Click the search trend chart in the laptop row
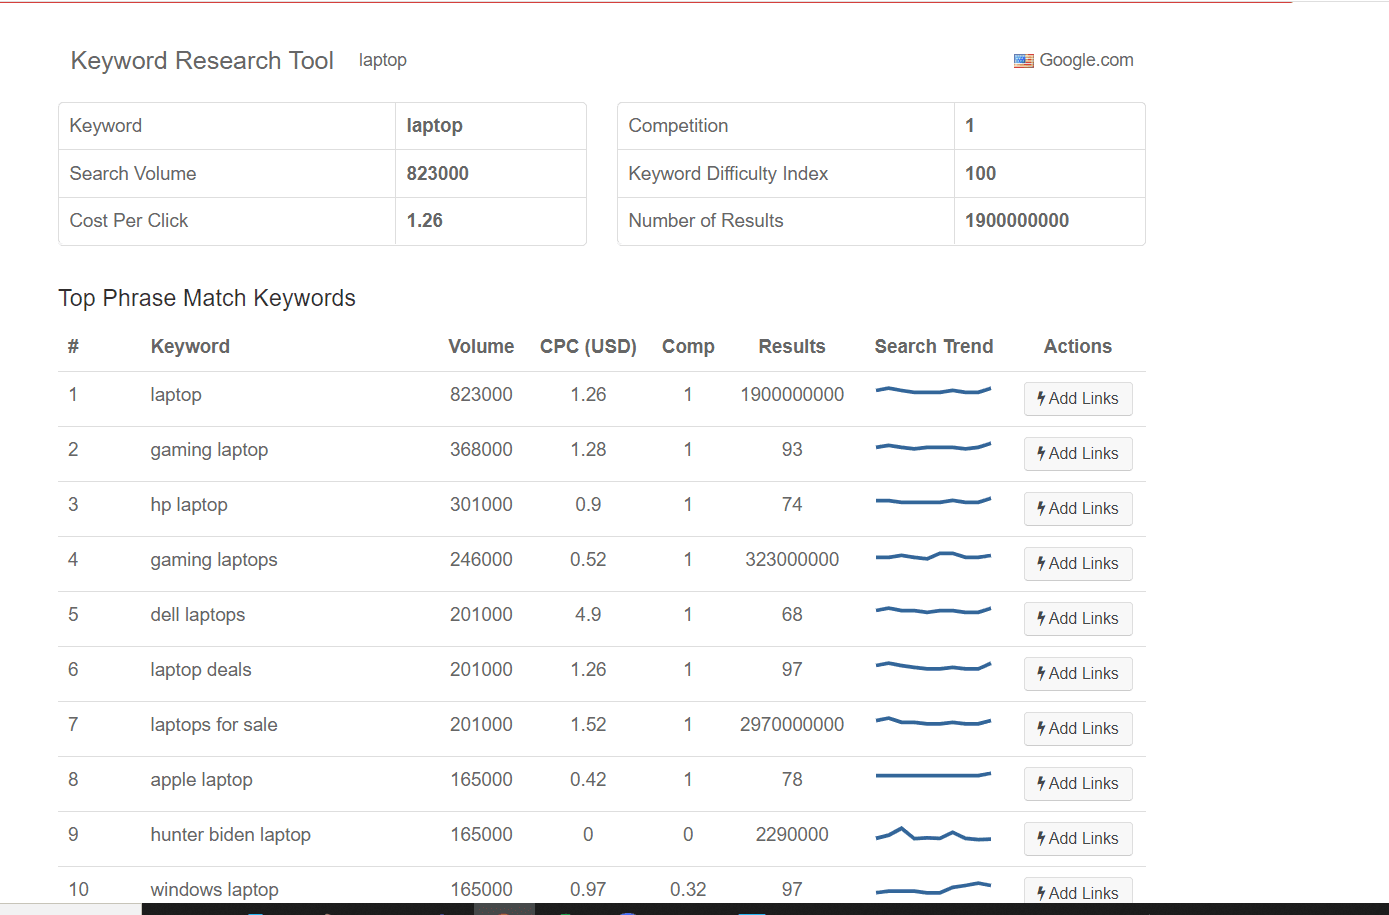The image size is (1389, 915). [x=933, y=392]
